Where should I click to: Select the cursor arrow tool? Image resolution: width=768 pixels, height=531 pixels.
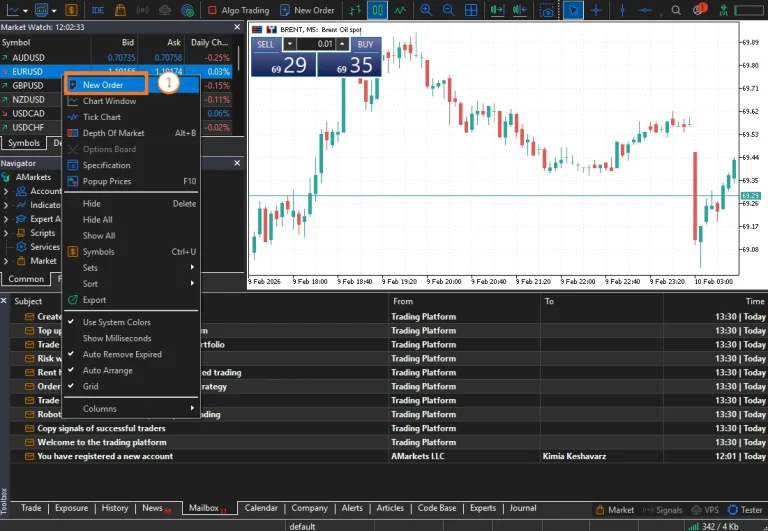tap(573, 10)
